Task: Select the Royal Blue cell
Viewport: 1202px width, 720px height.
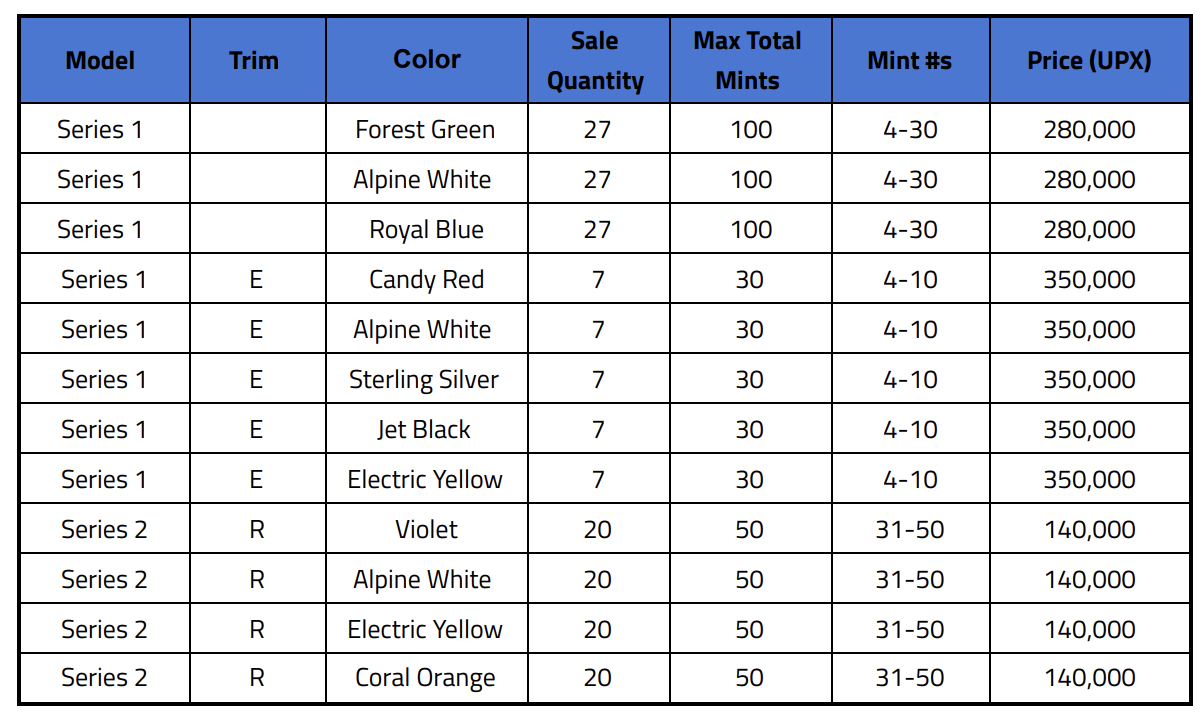Action: [427, 229]
